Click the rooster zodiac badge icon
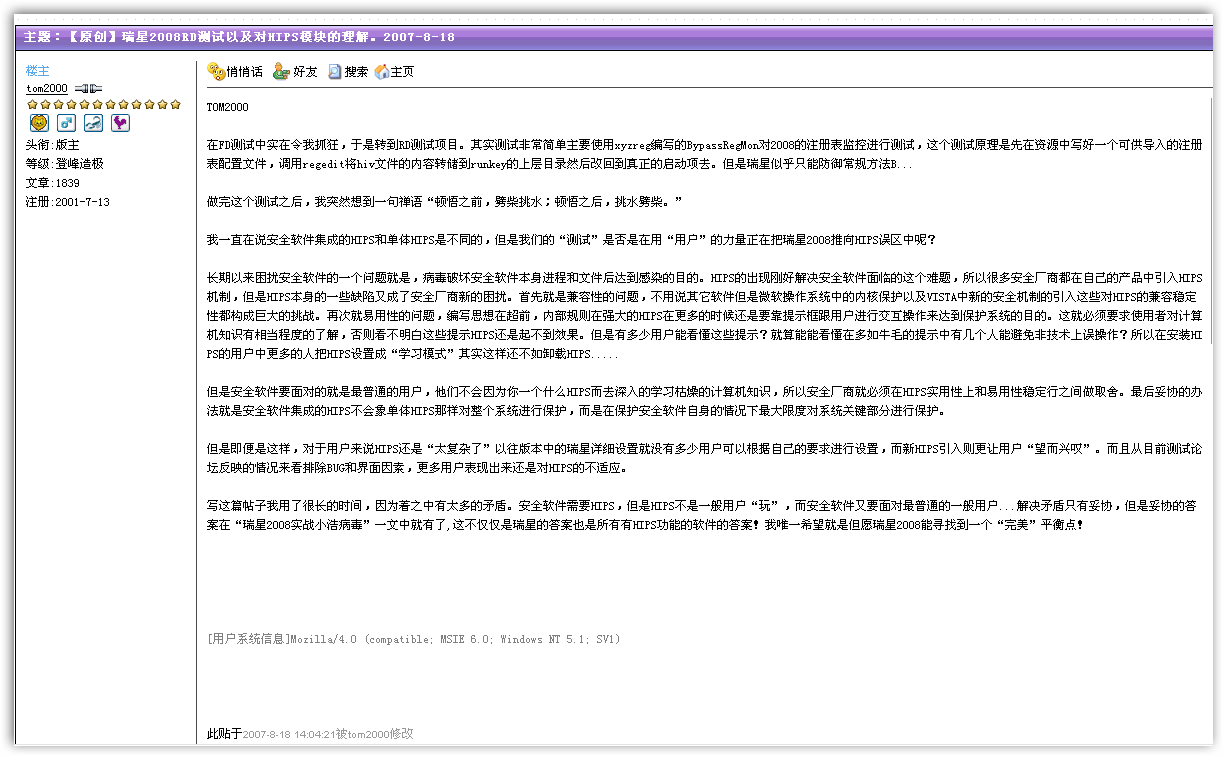This screenshot has width=1224, height=757. tap(120, 123)
